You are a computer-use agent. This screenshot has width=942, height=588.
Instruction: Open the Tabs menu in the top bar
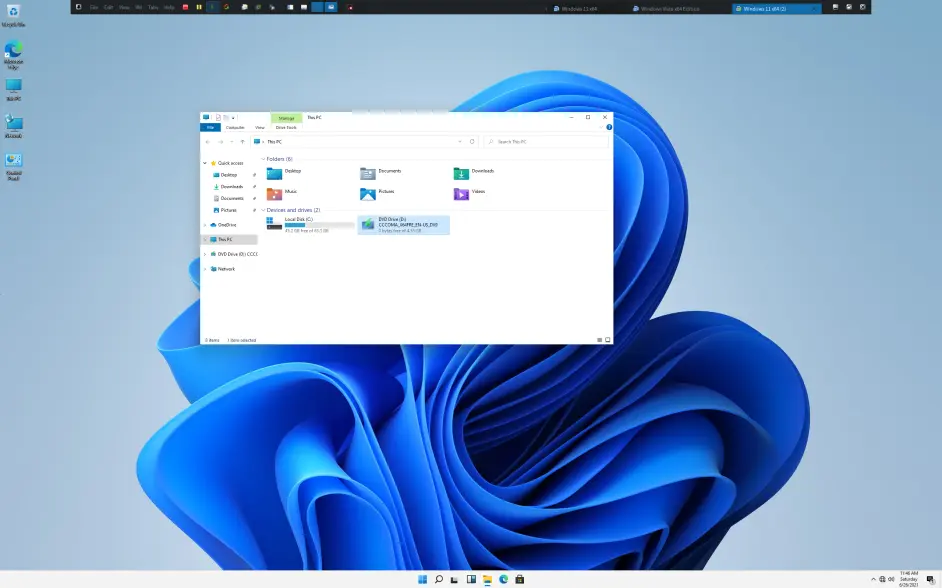(x=153, y=7)
